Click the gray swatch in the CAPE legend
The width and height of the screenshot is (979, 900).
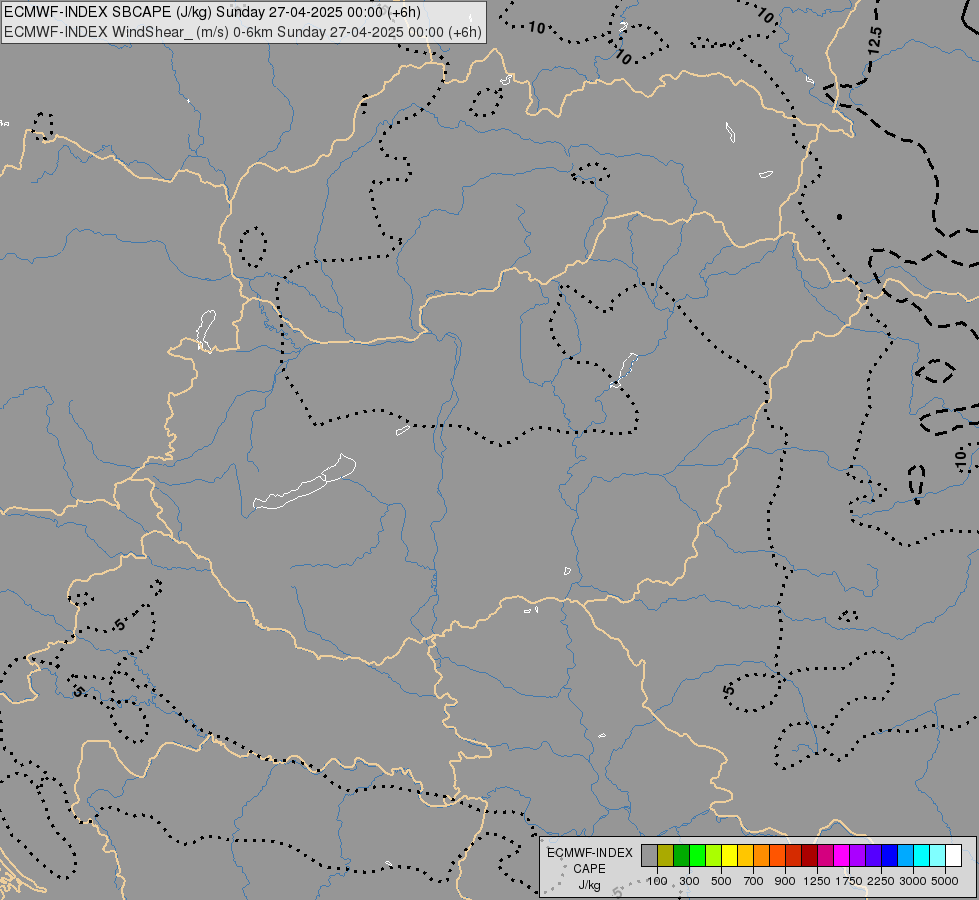(649, 855)
